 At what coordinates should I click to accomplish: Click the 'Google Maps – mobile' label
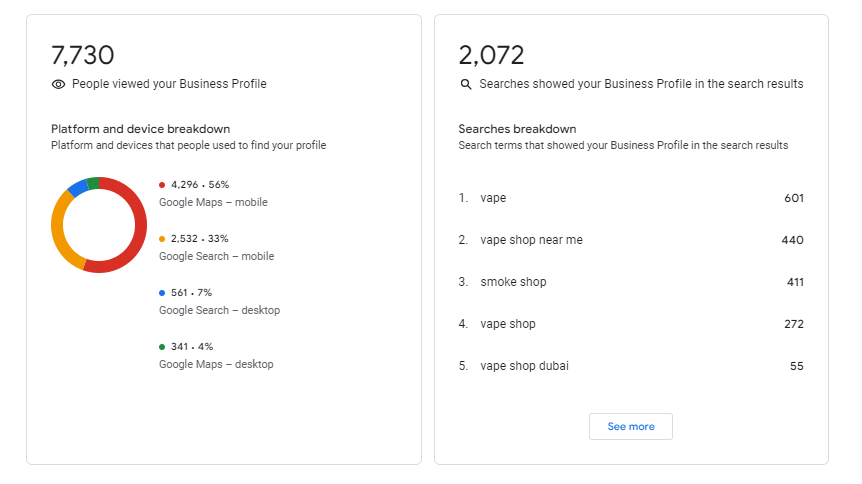[x=213, y=202]
